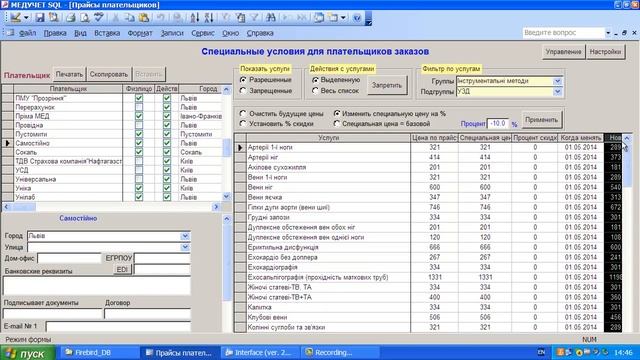
Task: Select the Разрешенные radio button
Action: (243, 80)
